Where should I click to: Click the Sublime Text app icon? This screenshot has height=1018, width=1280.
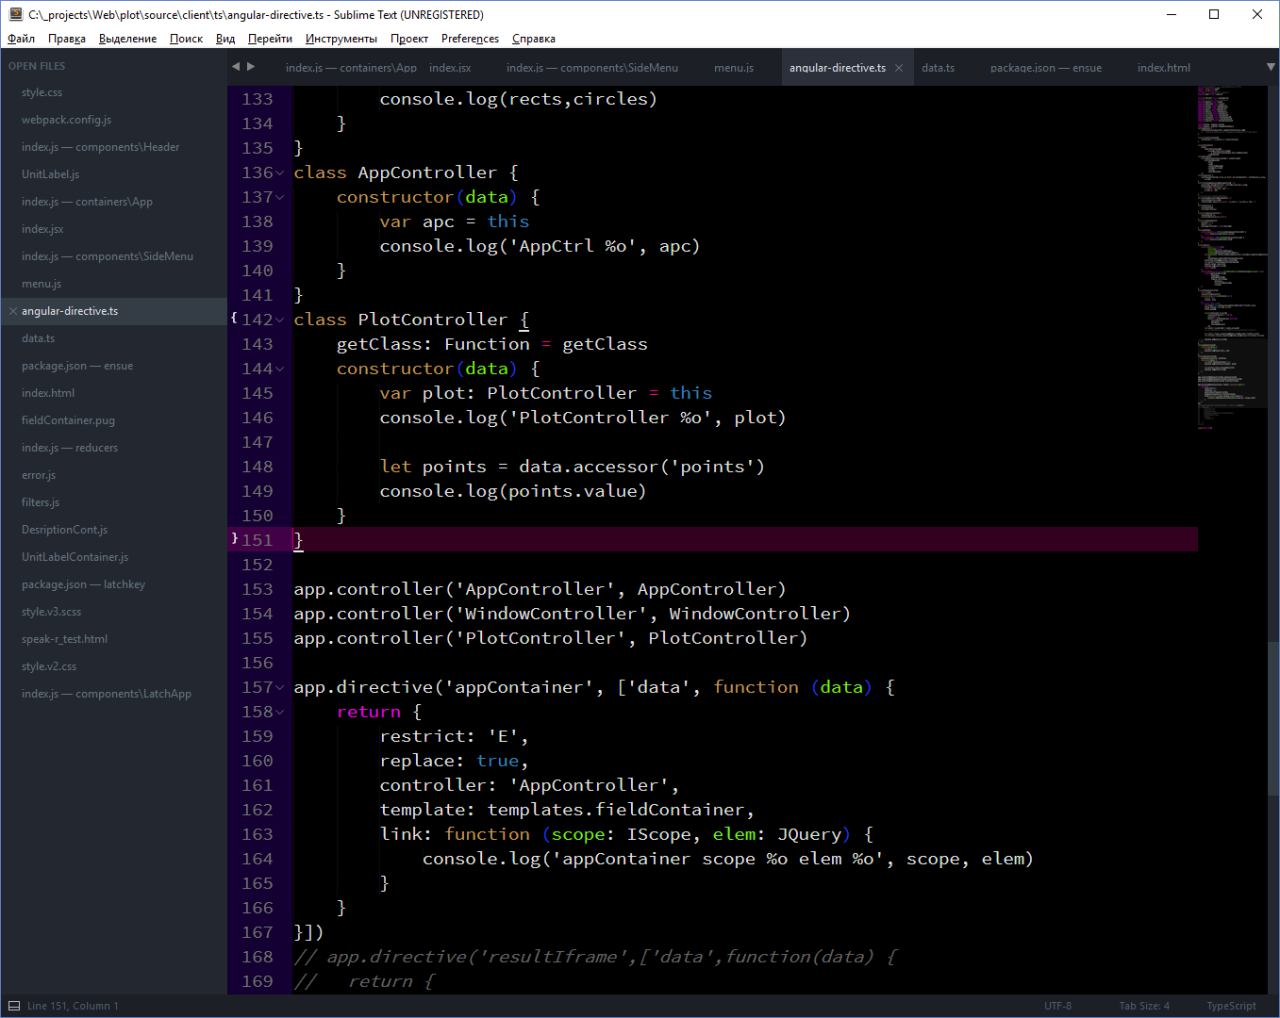pyautogui.click(x=15, y=15)
